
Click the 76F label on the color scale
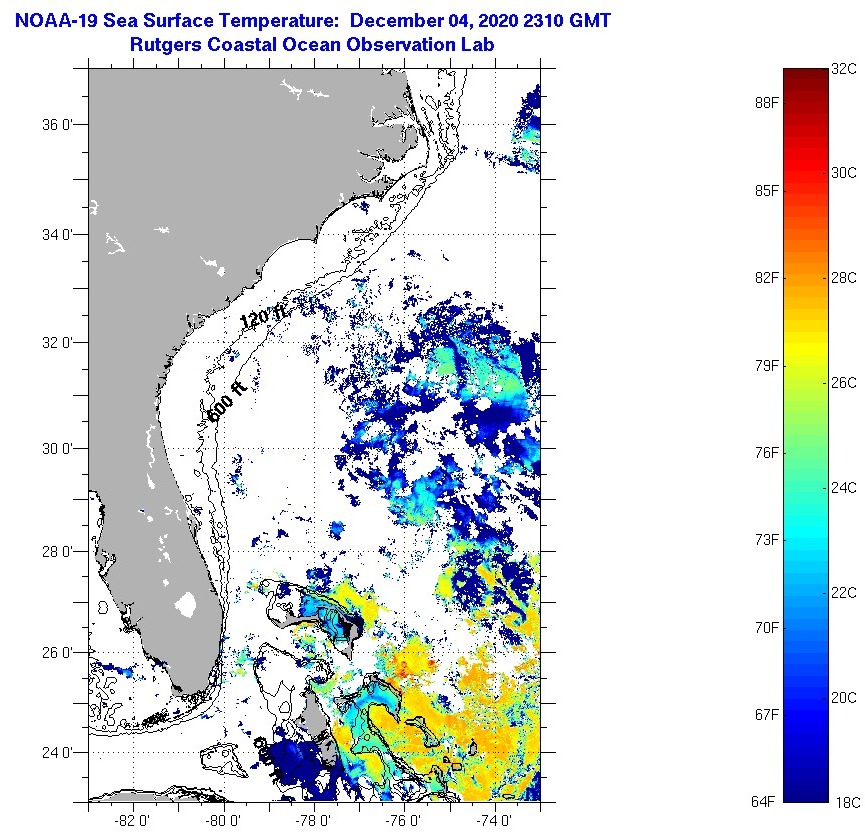(x=767, y=453)
